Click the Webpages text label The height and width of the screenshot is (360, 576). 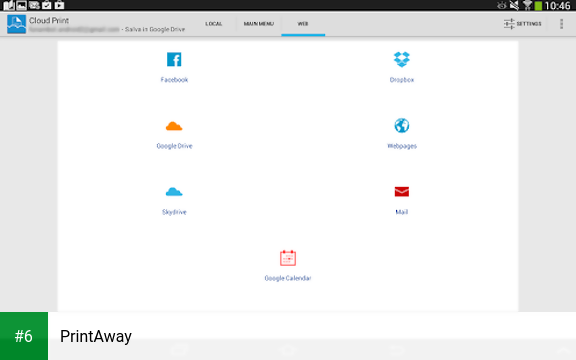click(x=402, y=146)
